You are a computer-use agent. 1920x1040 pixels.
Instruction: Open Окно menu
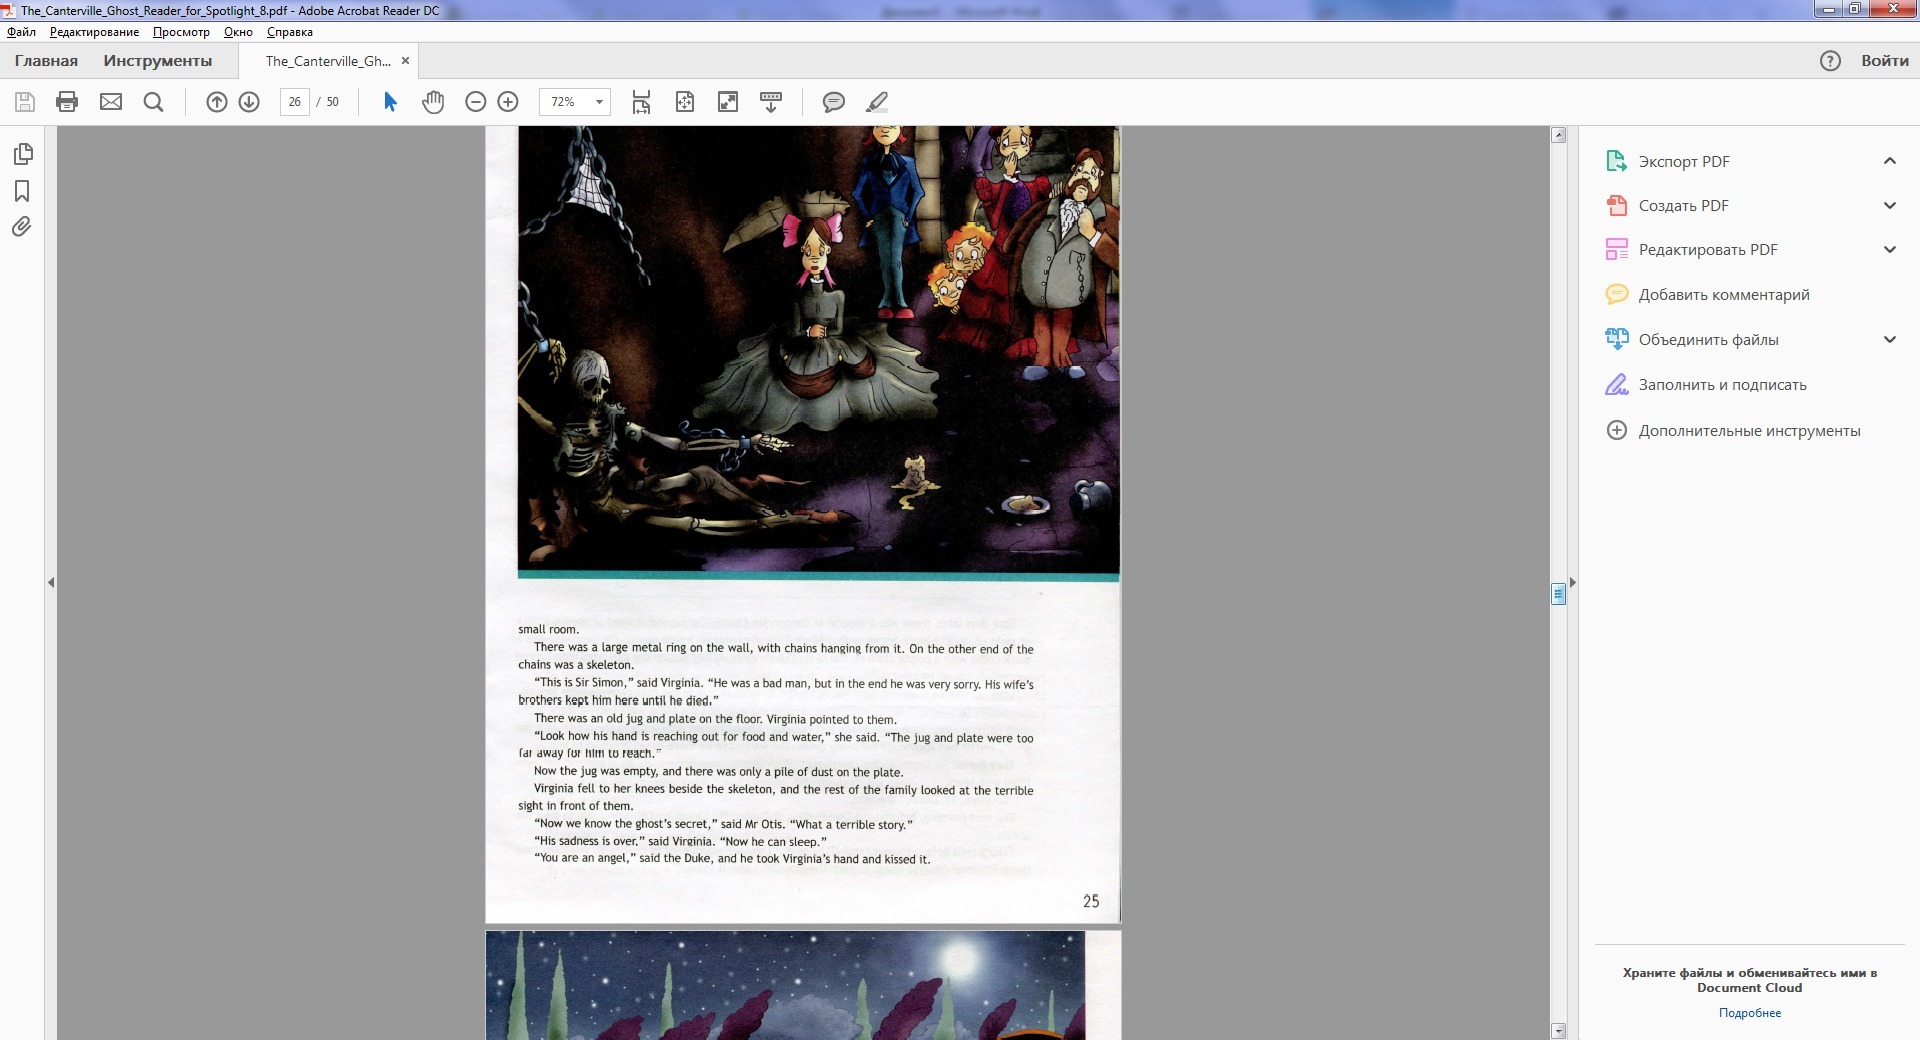pos(238,32)
